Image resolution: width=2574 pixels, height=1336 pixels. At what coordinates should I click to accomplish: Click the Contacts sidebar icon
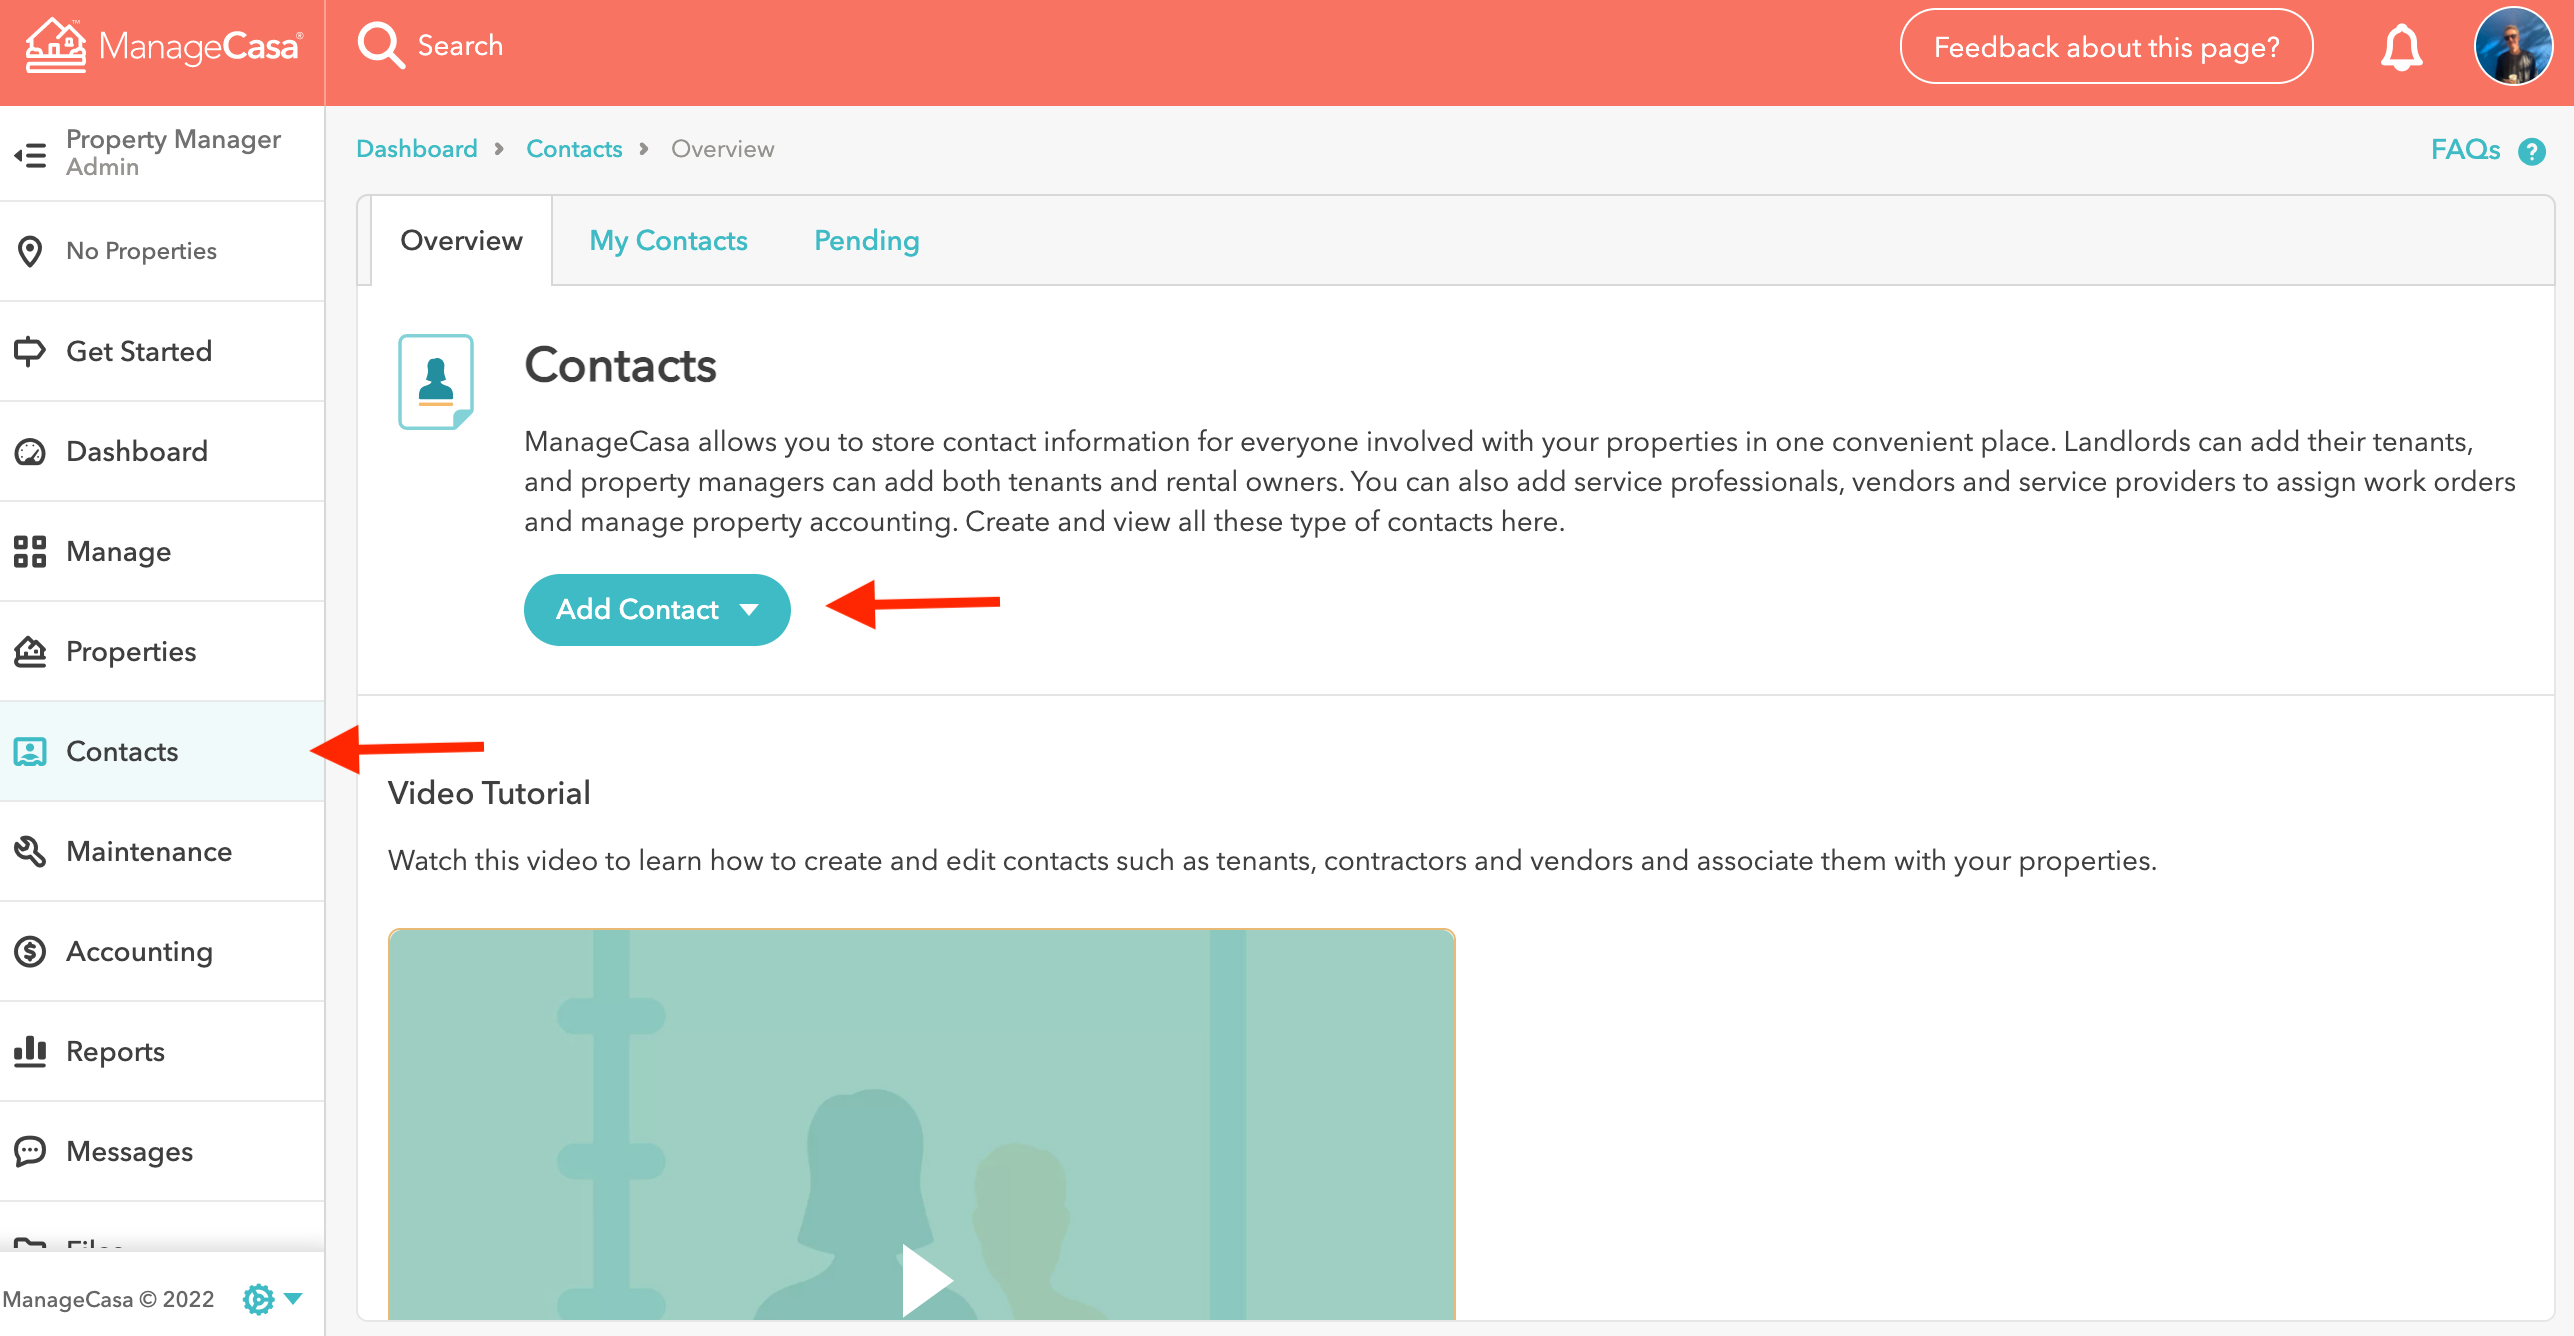coord(30,751)
